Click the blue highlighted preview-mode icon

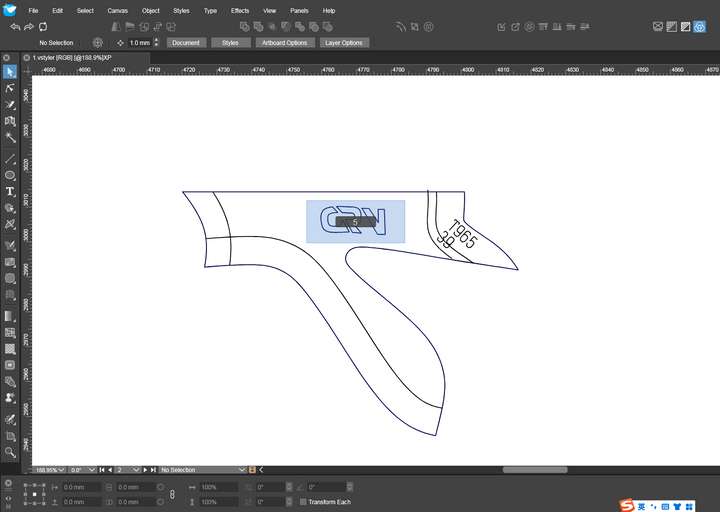point(699,27)
